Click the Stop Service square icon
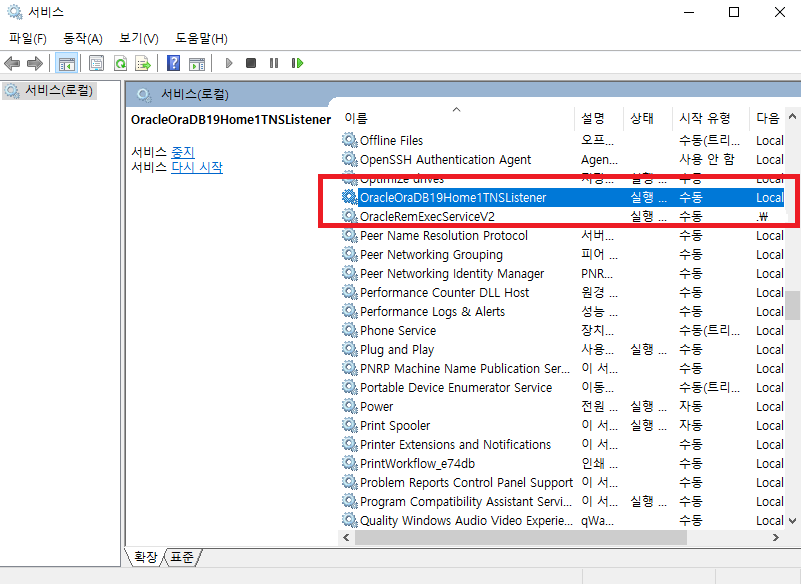This screenshot has width=801, height=584. (251, 63)
